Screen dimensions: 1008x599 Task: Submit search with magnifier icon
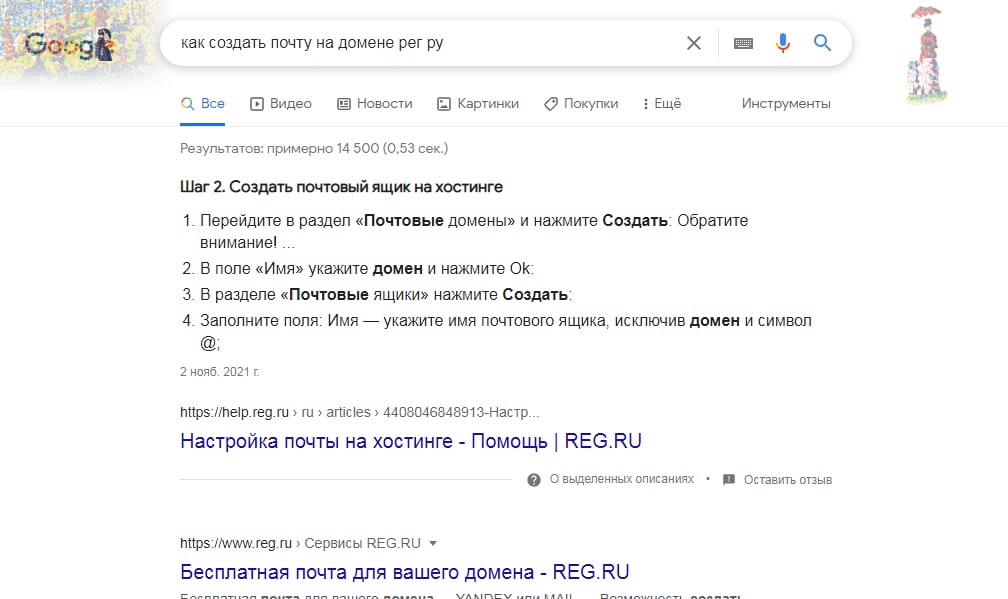click(822, 43)
